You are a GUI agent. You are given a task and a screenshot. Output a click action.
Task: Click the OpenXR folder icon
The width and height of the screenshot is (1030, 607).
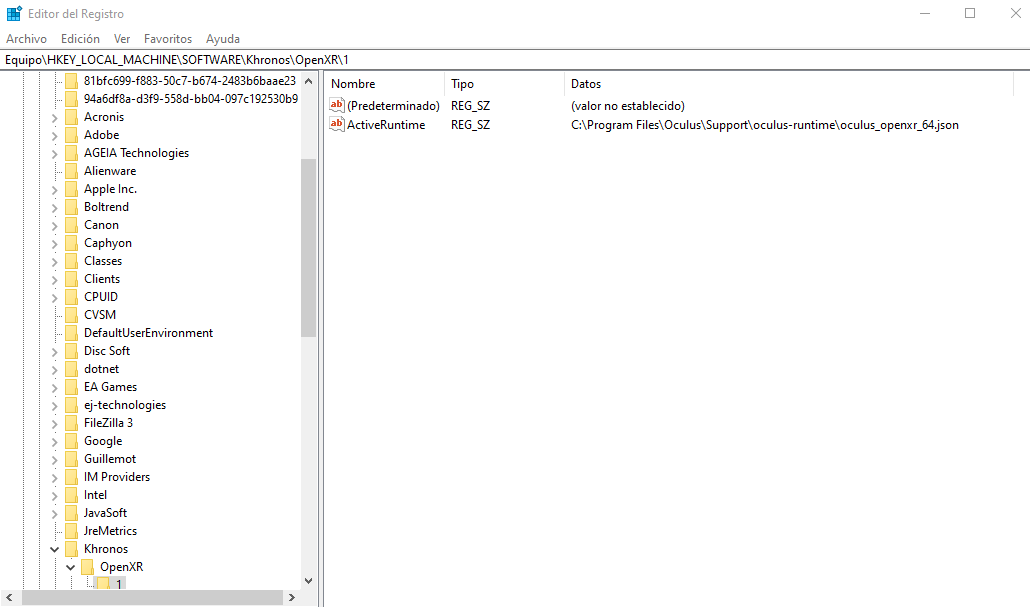pos(87,567)
